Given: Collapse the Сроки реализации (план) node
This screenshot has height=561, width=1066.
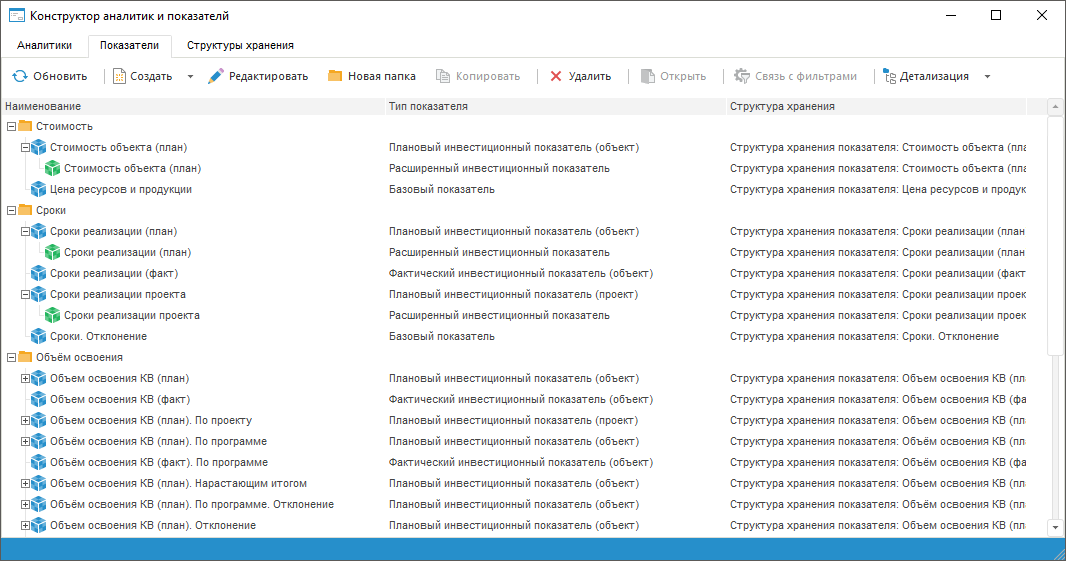Looking at the screenshot, I should (x=26, y=231).
